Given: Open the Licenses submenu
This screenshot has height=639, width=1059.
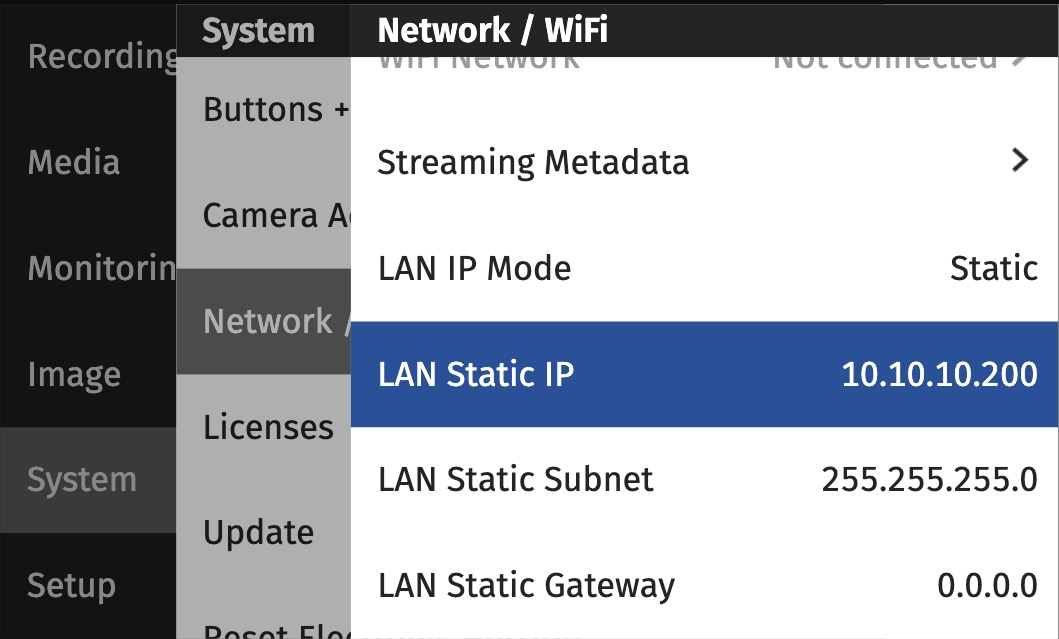Looking at the screenshot, I should [268, 427].
